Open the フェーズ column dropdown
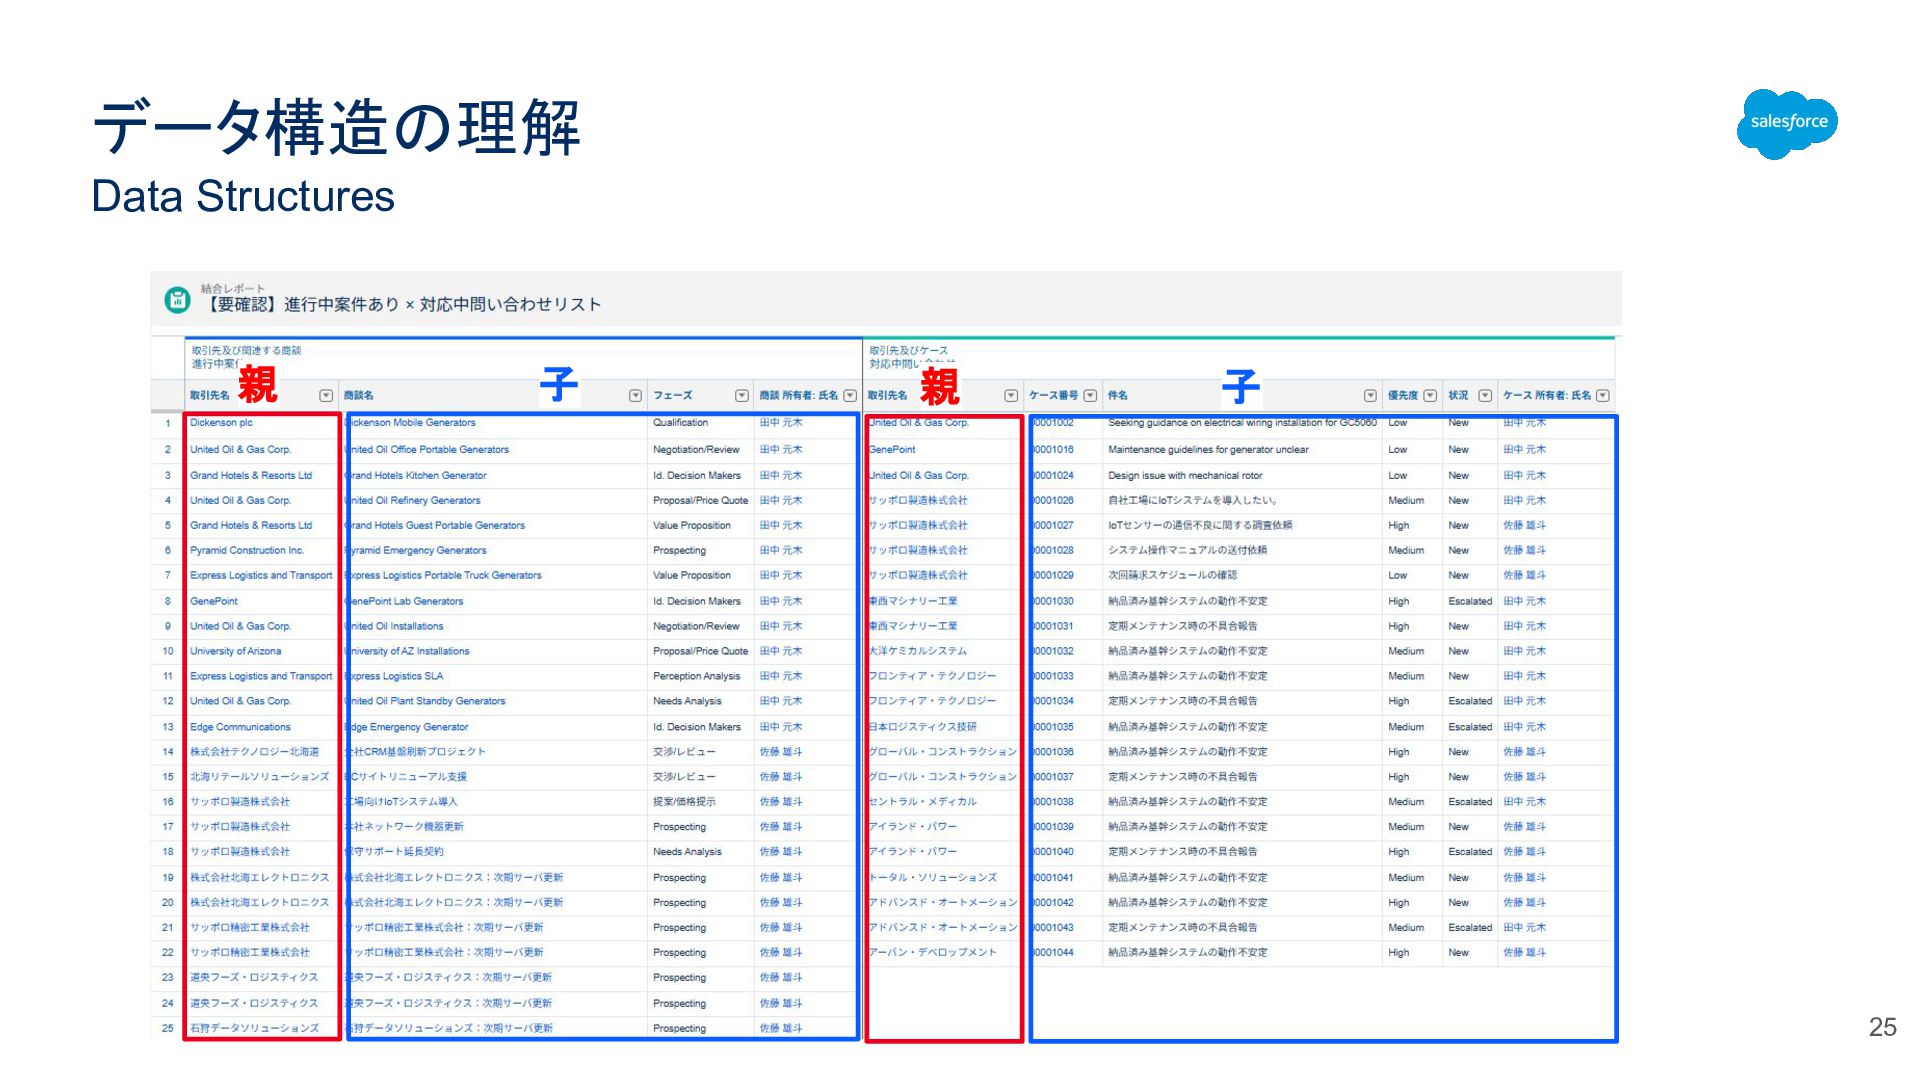This screenshot has width=1918, height=1080. [742, 396]
